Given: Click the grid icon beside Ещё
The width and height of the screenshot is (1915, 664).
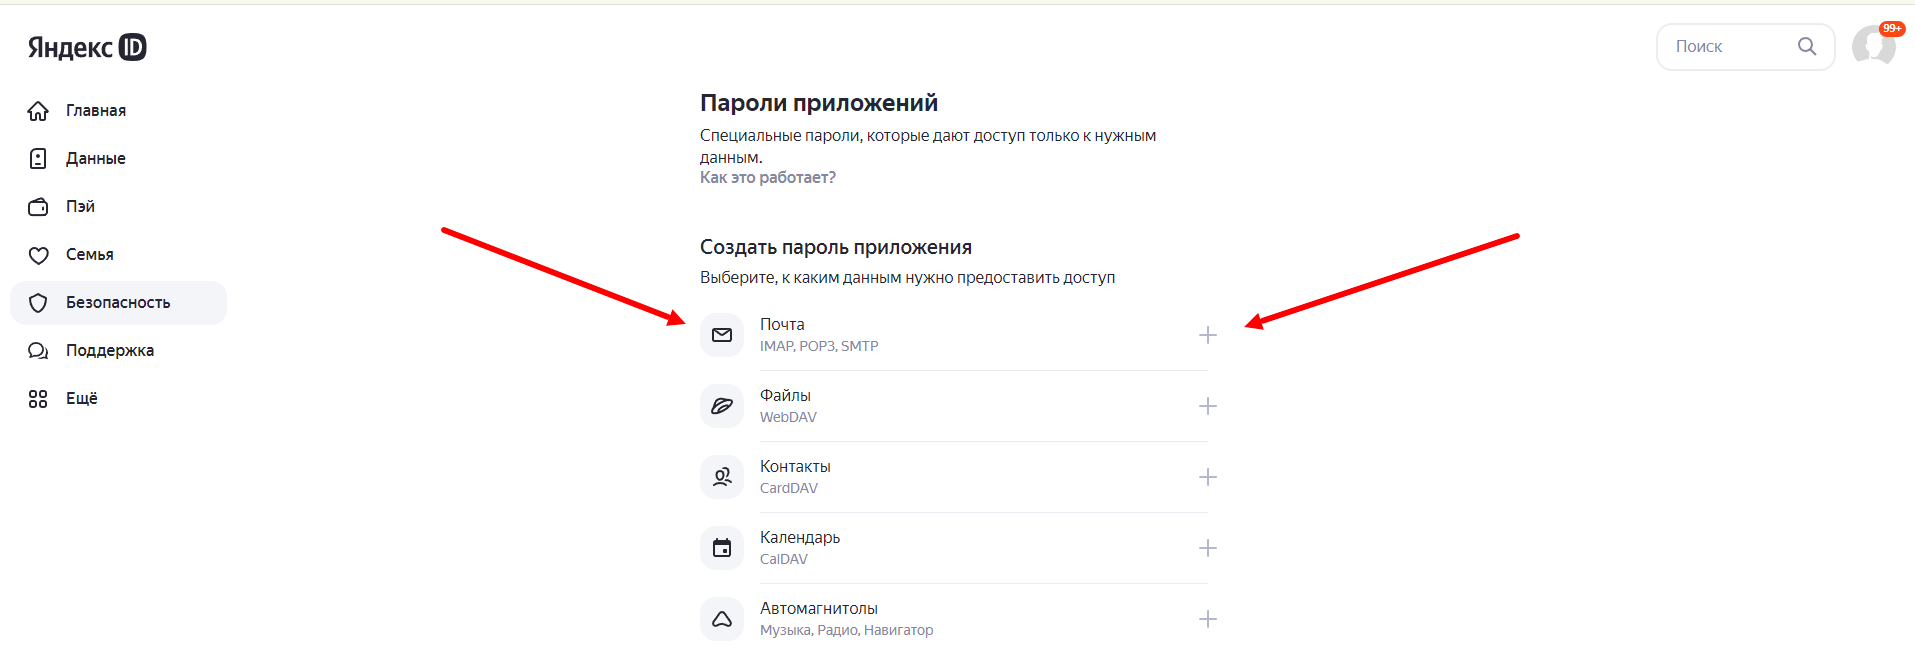Looking at the screenshot, I should coord(38,399).
